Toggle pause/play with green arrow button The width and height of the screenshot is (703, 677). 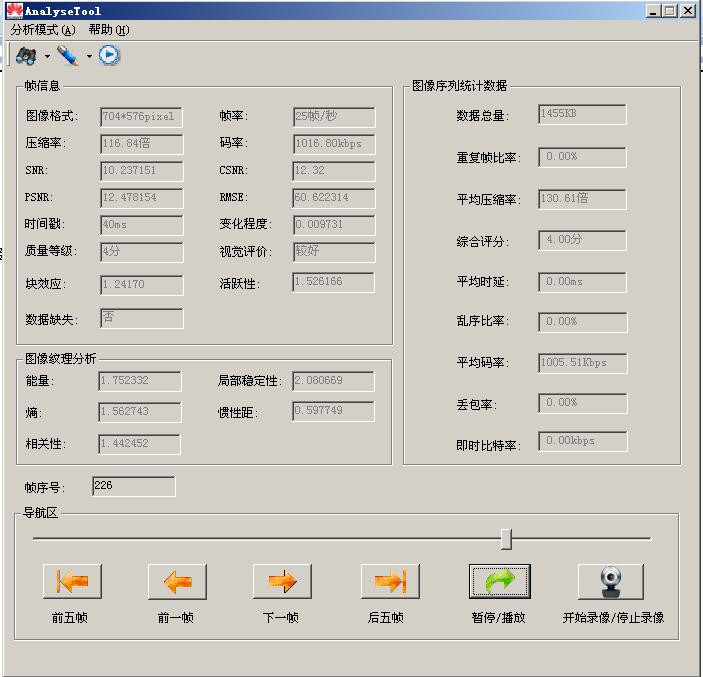coord(499,581)
